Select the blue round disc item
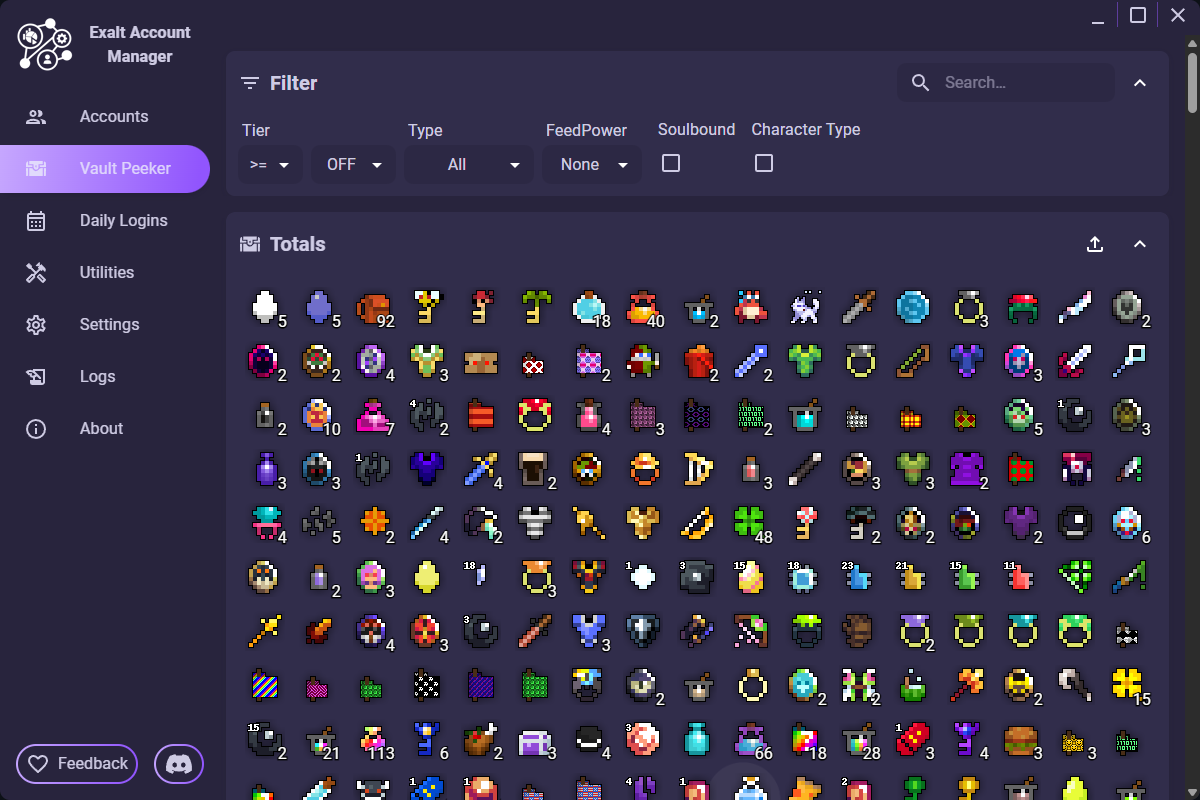This screenshot has height=800, width=1200. coord(914,307)
